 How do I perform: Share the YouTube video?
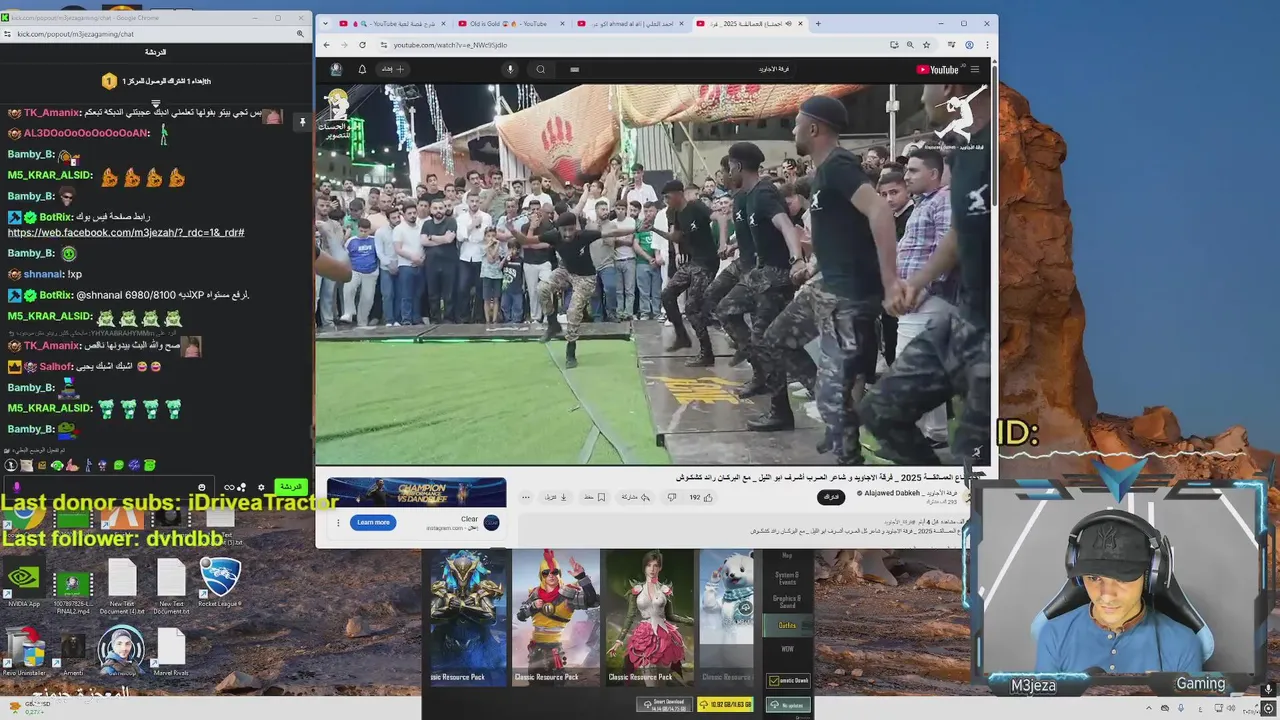(x=636, y=497)
